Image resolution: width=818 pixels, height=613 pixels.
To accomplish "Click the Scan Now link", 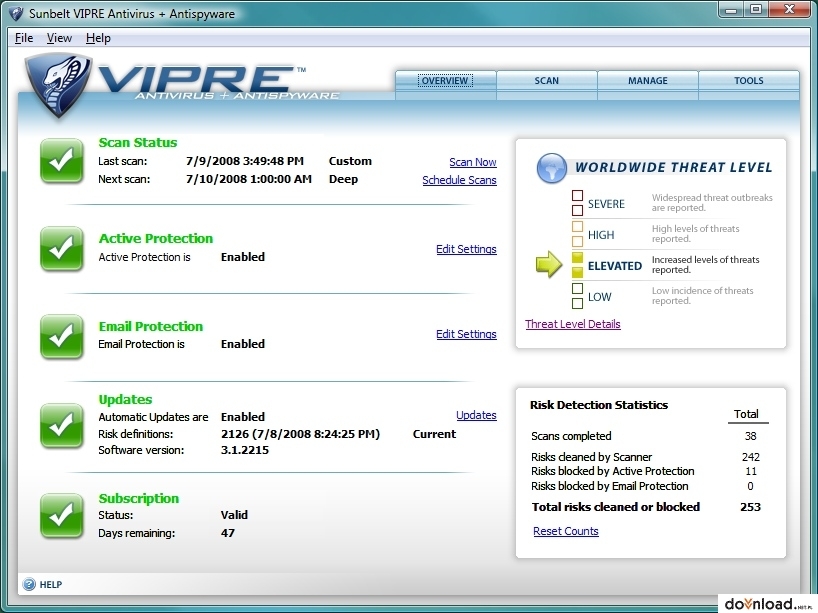I will (473, 162).
